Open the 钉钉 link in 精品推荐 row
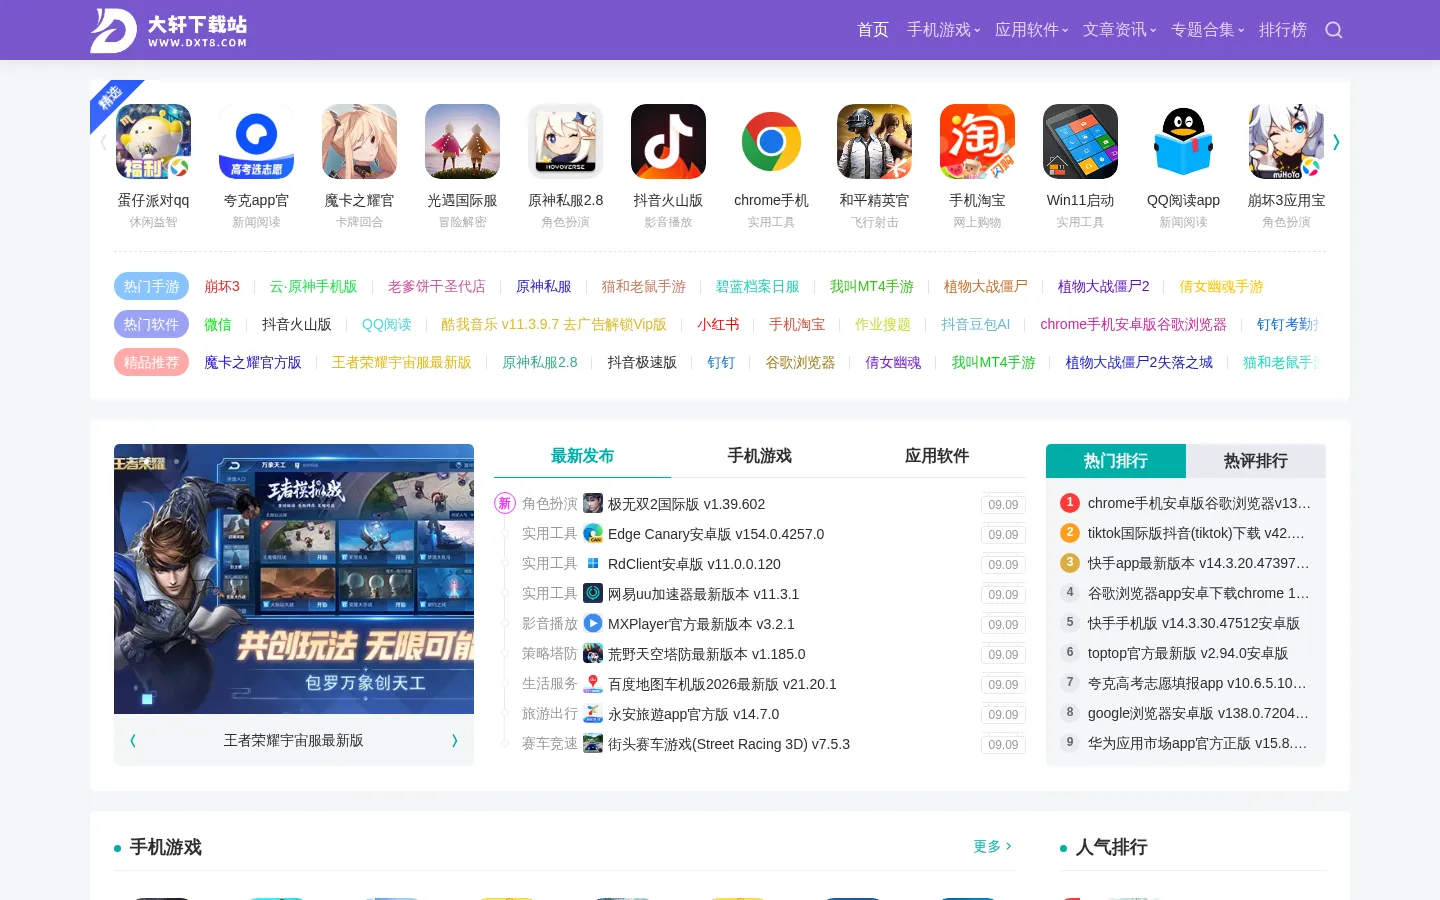Viewport: 1440px width, 900px height. pyautogui.click(x=721, y=362)
